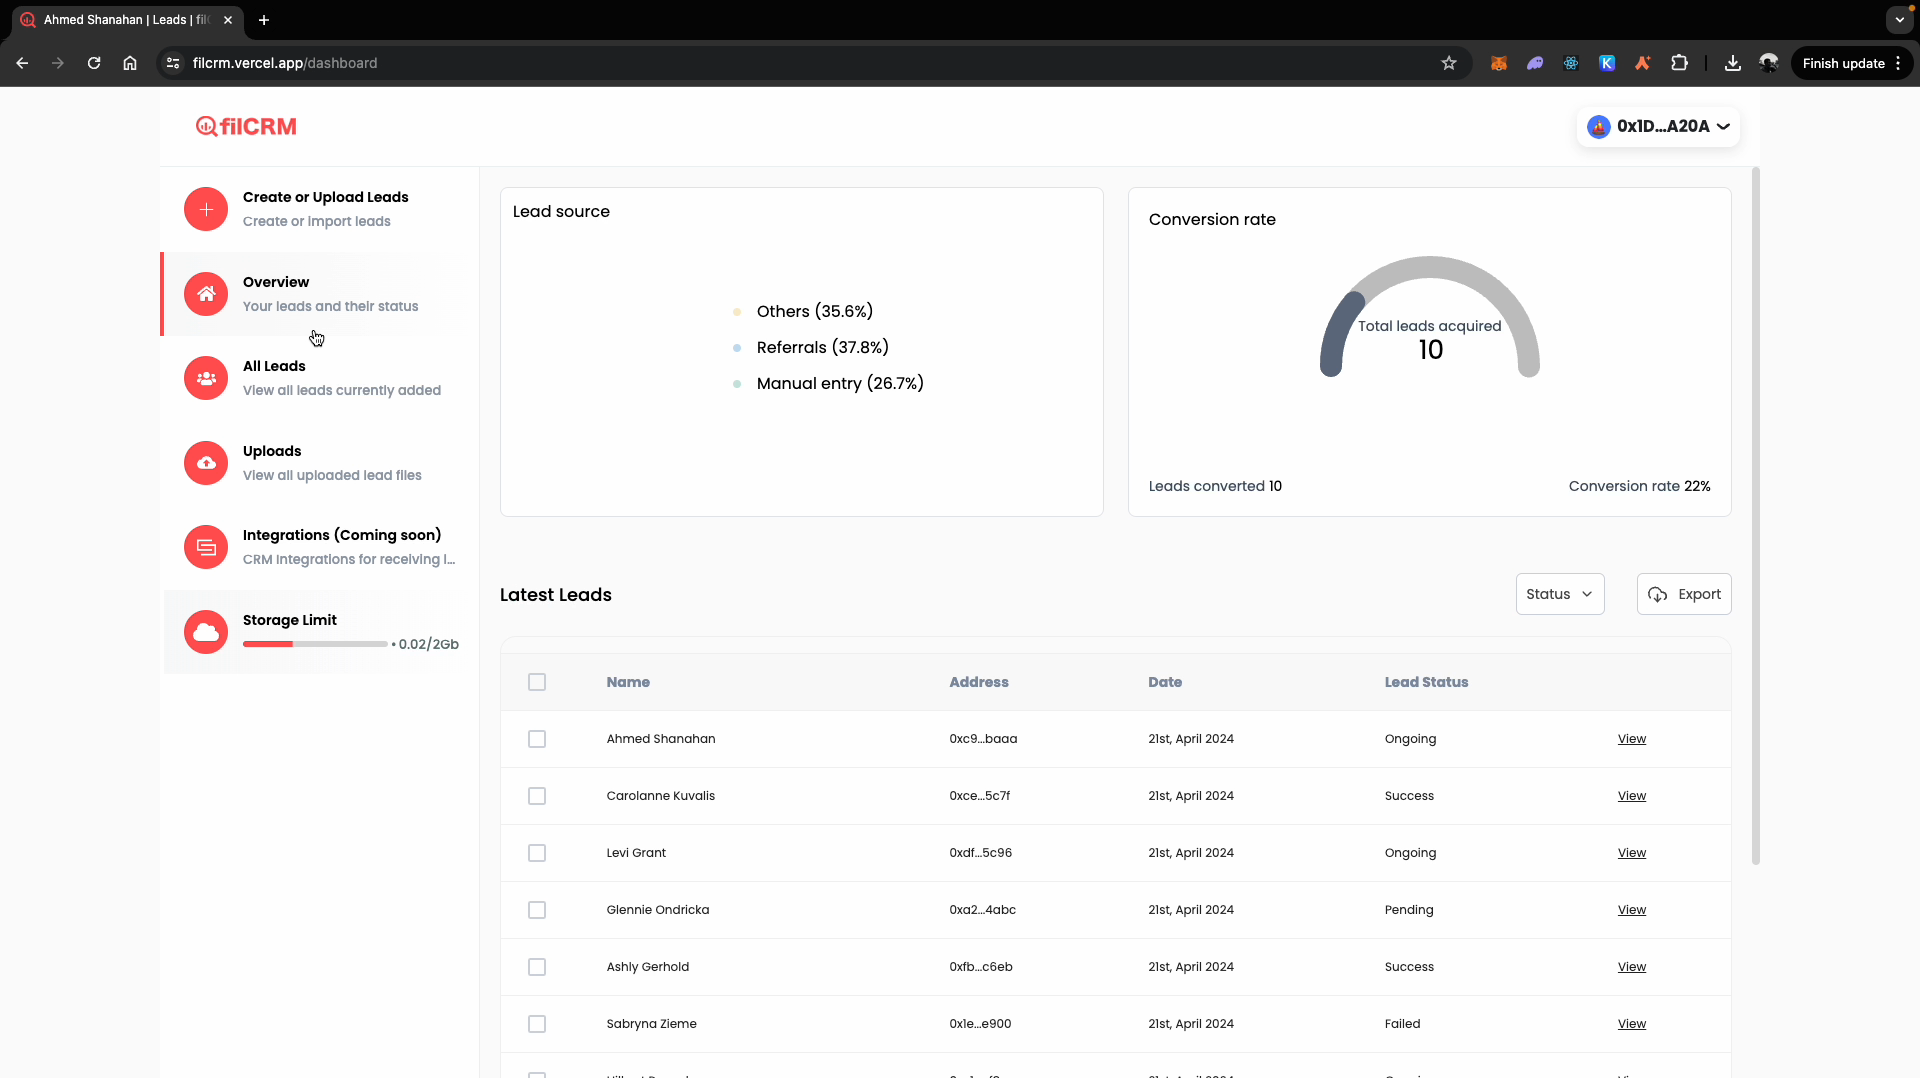Open Create or Upload Leads menu item

click(x=320, y=209)
